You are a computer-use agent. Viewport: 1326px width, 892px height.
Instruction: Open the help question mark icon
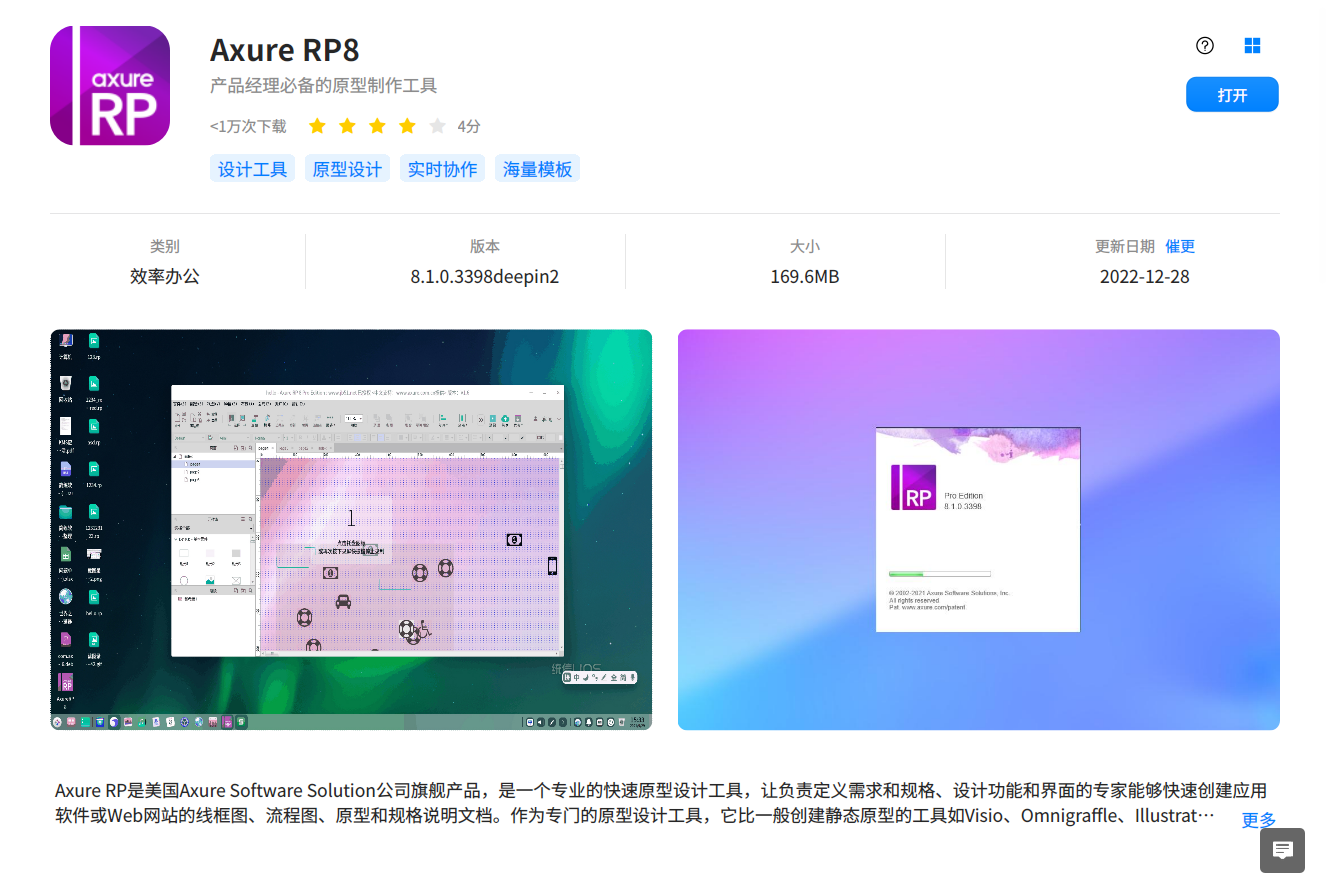click(x=1205, y=45)
